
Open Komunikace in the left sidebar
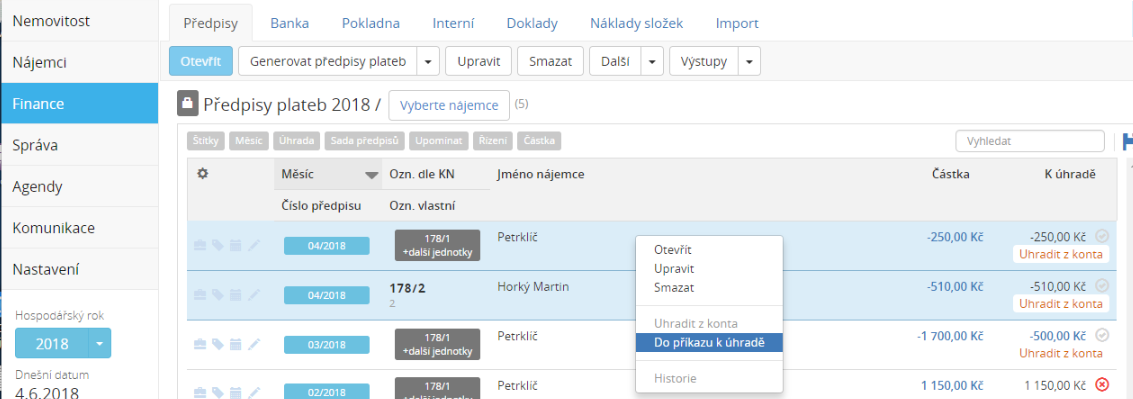(79, 228)
